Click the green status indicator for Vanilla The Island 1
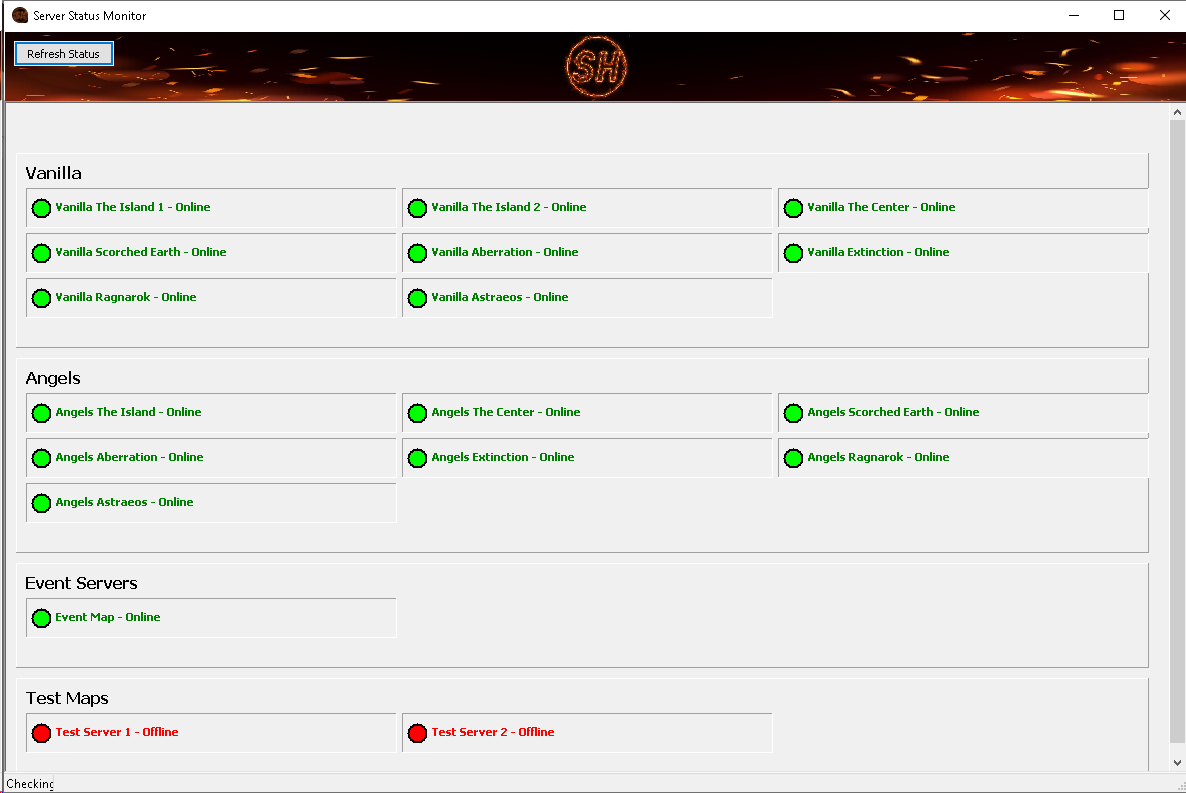The width and height of the screenshot is (1186, 793). coord(41,208)
